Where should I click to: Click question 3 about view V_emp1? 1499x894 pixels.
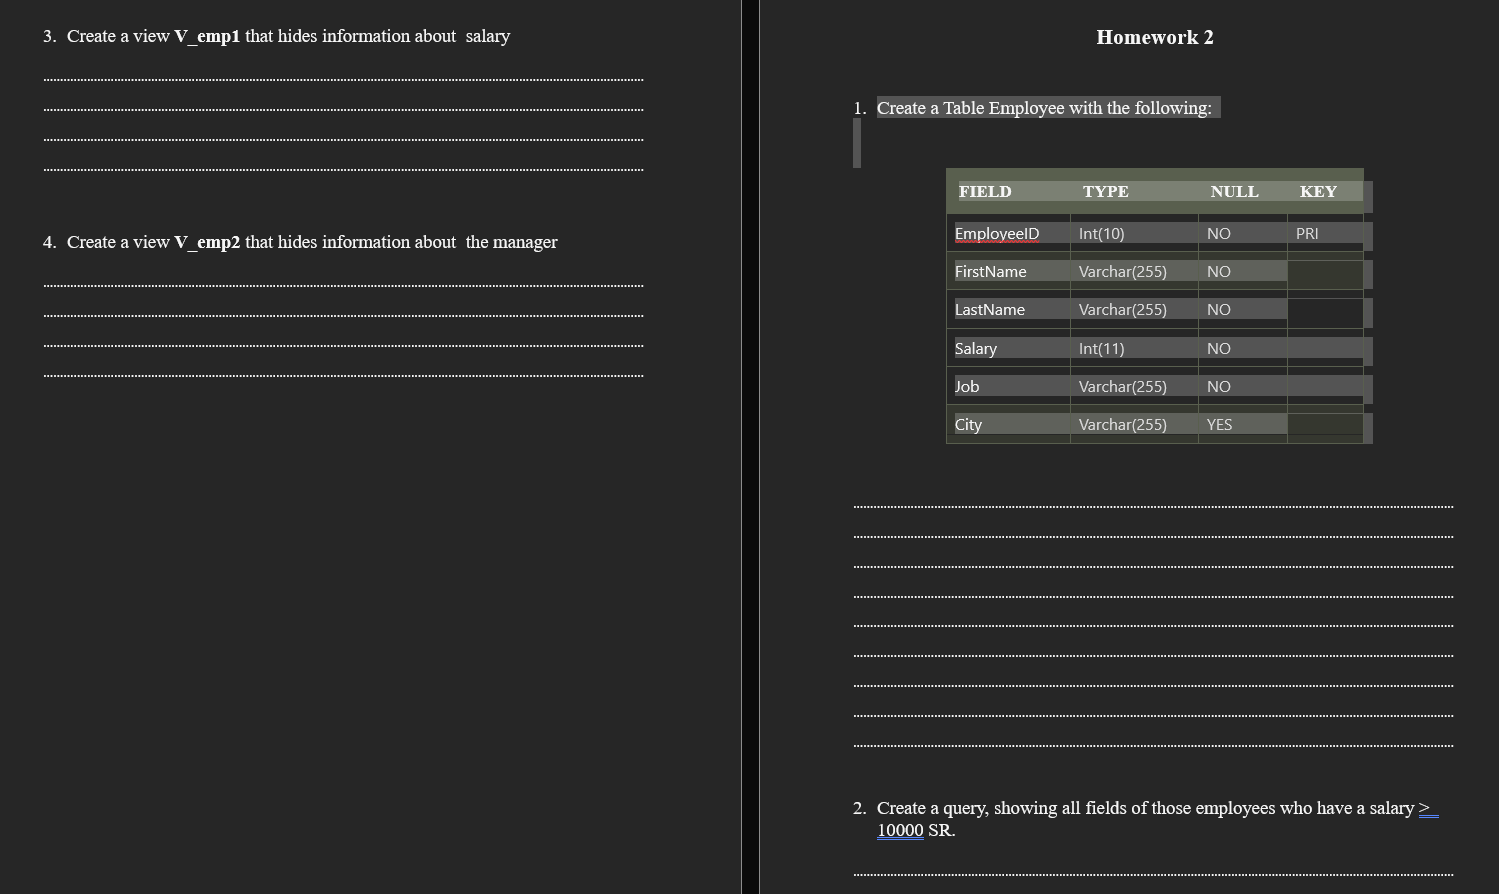click(276, 36)
